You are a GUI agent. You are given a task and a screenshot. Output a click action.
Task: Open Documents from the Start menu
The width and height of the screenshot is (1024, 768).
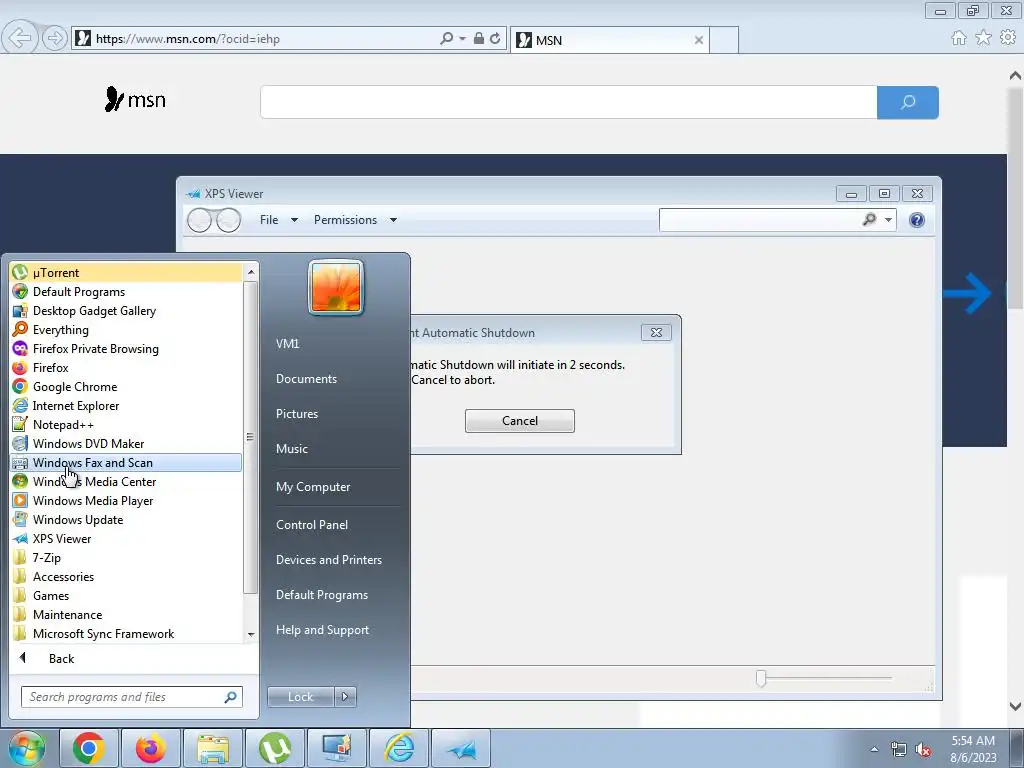(306, 379)
